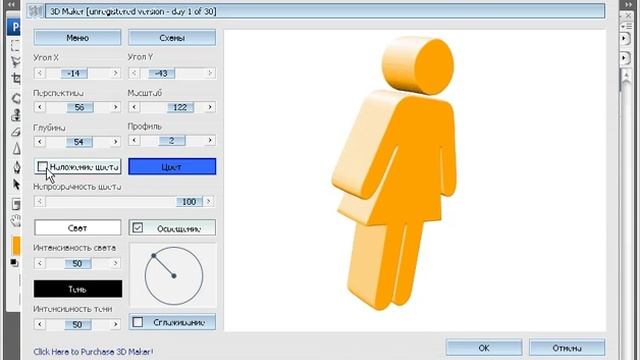Confirm with the OK button
This screenshot has height=360, width=640.
[484, 348]
